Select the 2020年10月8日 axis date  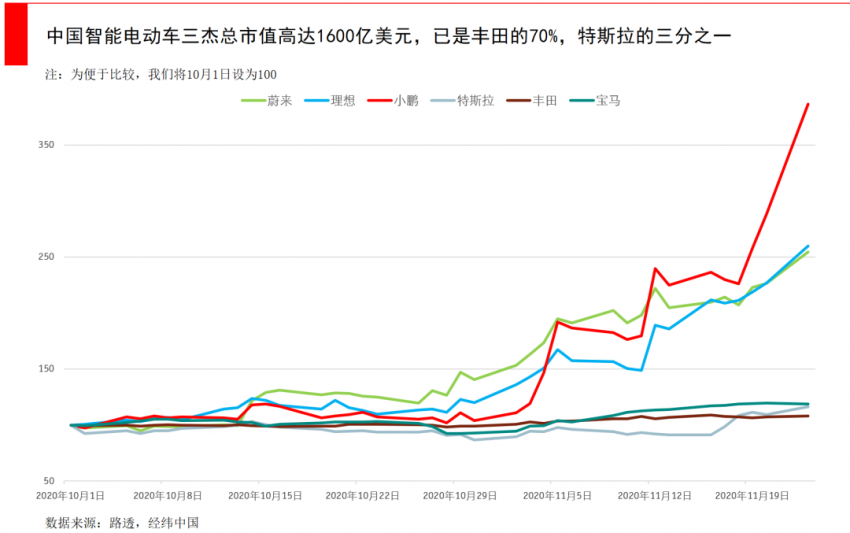(167, 496)
